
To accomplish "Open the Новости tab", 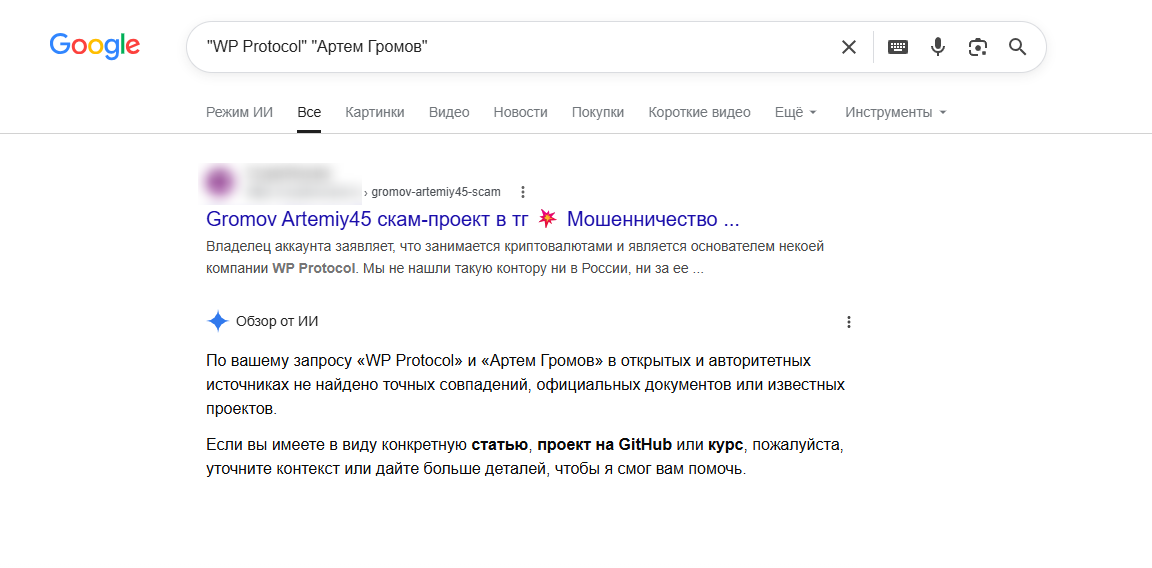I will 521,112.
